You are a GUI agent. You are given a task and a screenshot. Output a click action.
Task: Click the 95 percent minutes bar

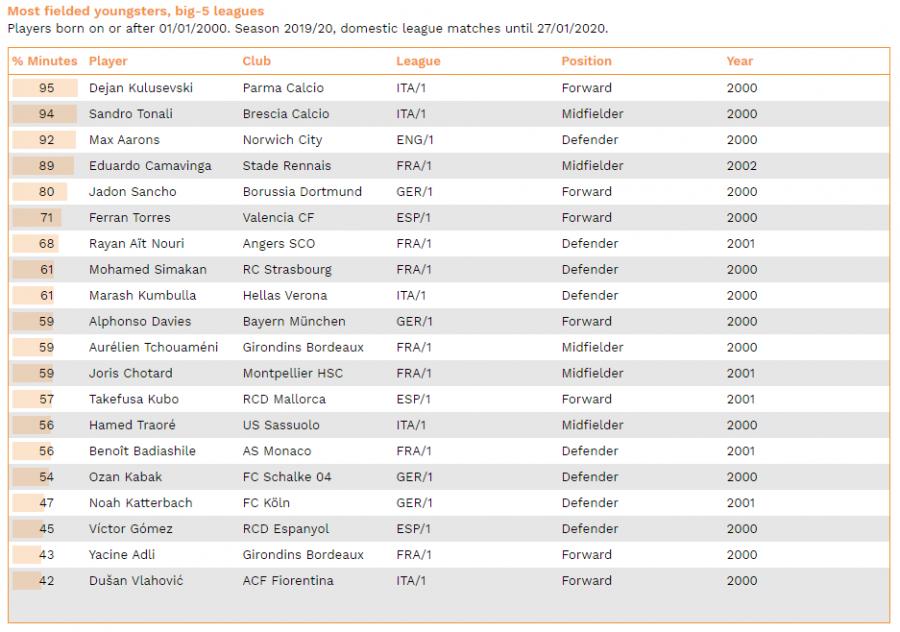(45, 88)
